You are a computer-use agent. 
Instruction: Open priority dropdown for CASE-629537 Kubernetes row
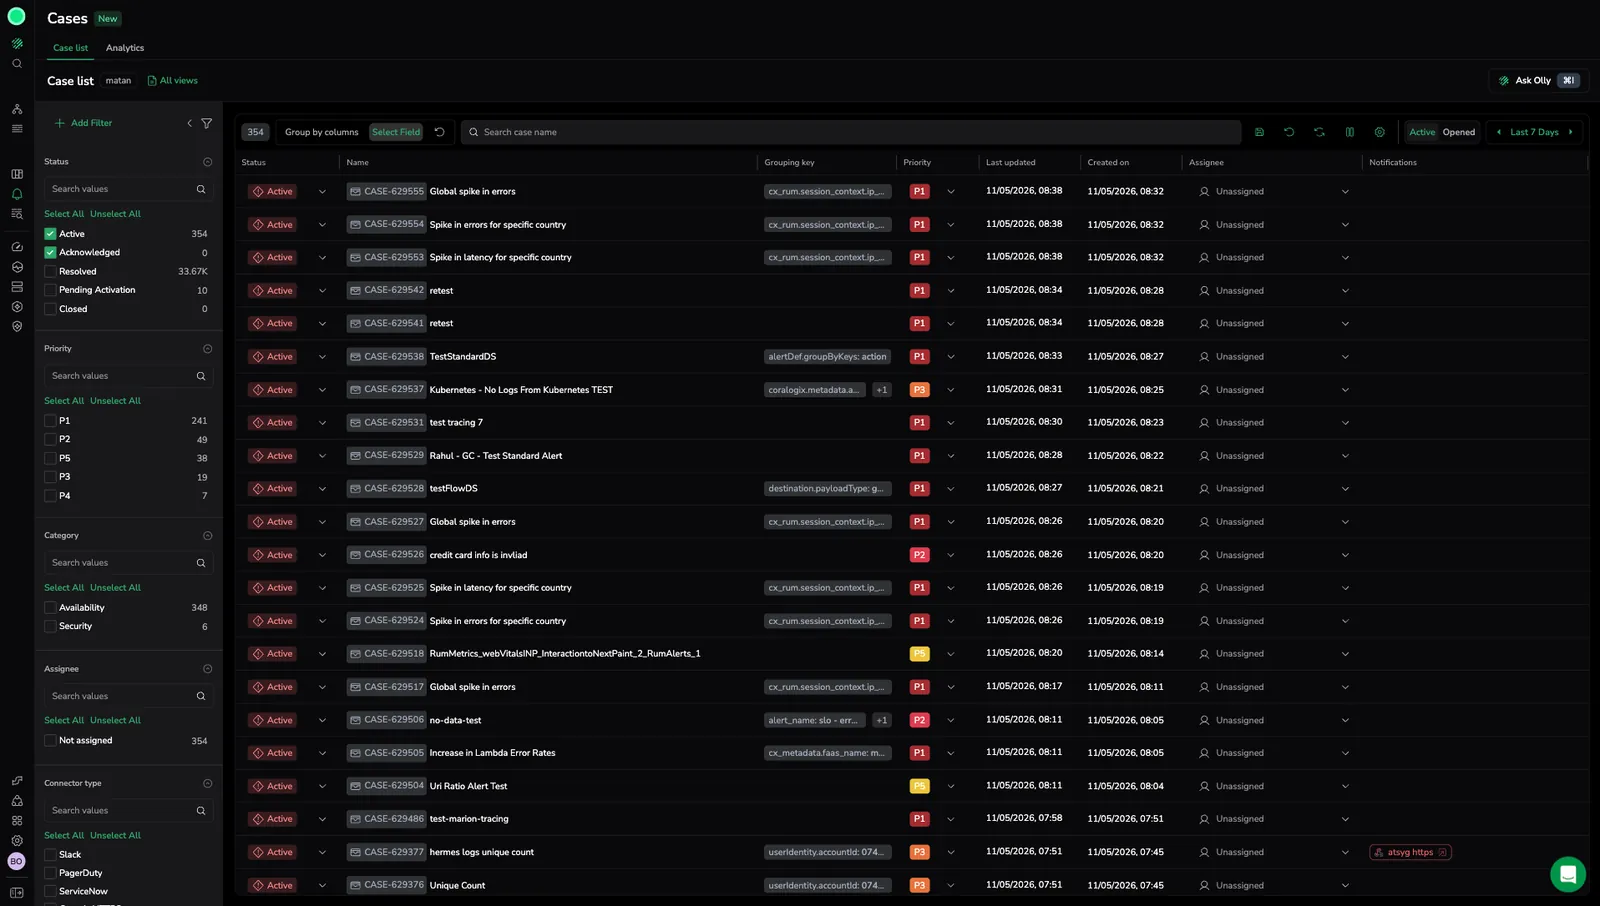950,390
